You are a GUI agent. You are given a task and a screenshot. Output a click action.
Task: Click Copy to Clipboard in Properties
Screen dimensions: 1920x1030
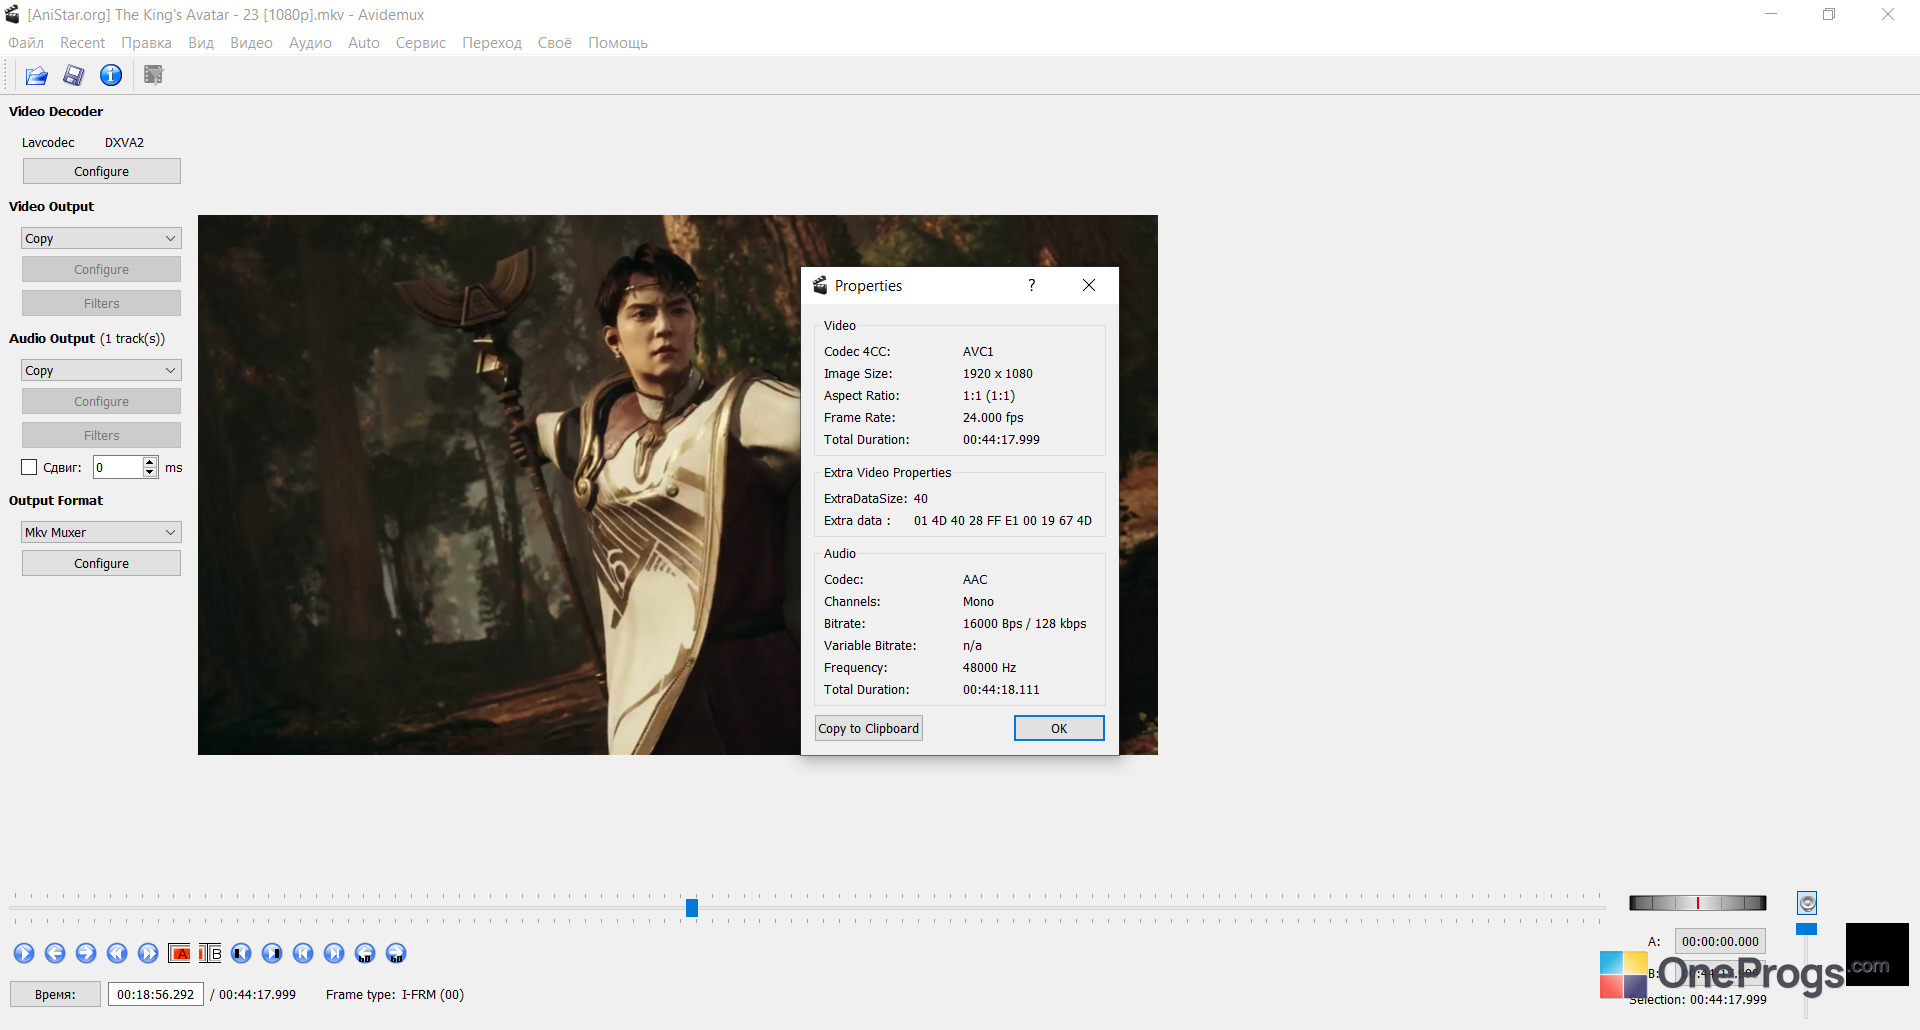(x=868, y=728)
